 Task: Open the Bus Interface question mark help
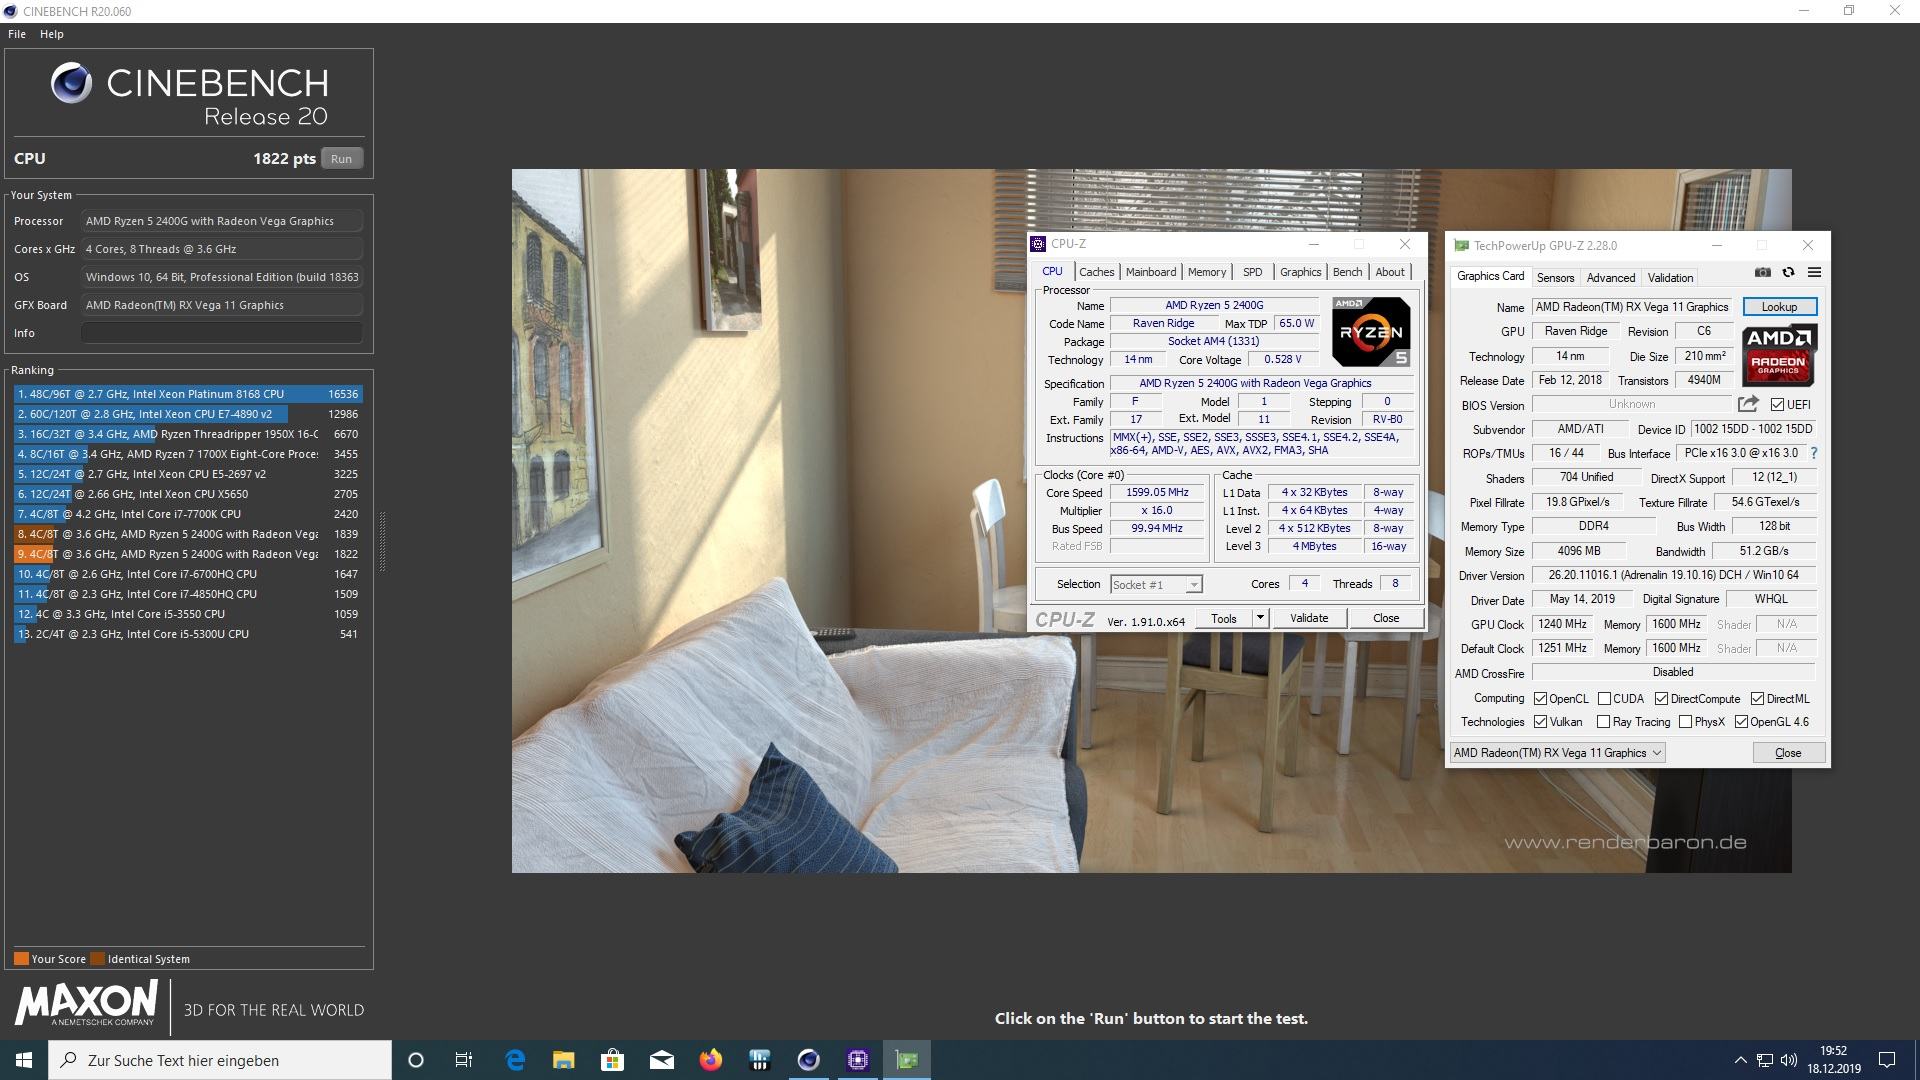click(1813, 453)
